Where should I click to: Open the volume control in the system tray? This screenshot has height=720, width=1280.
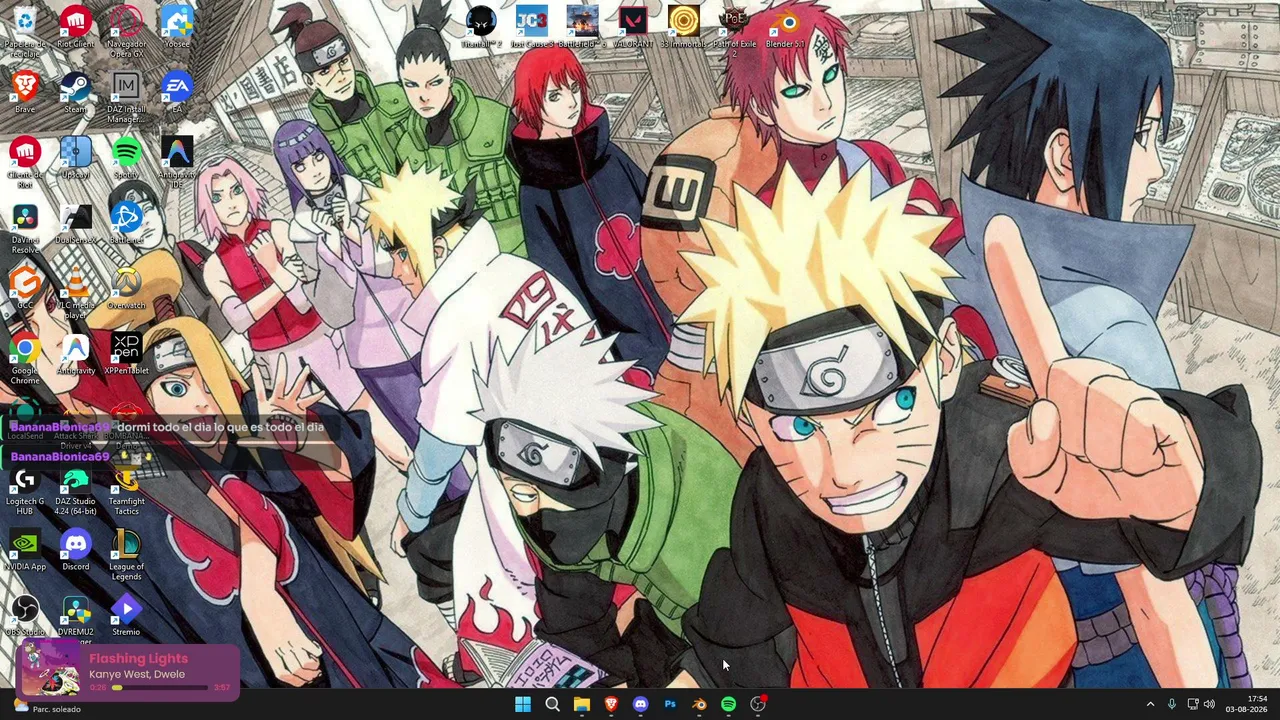click(1210, 704)
